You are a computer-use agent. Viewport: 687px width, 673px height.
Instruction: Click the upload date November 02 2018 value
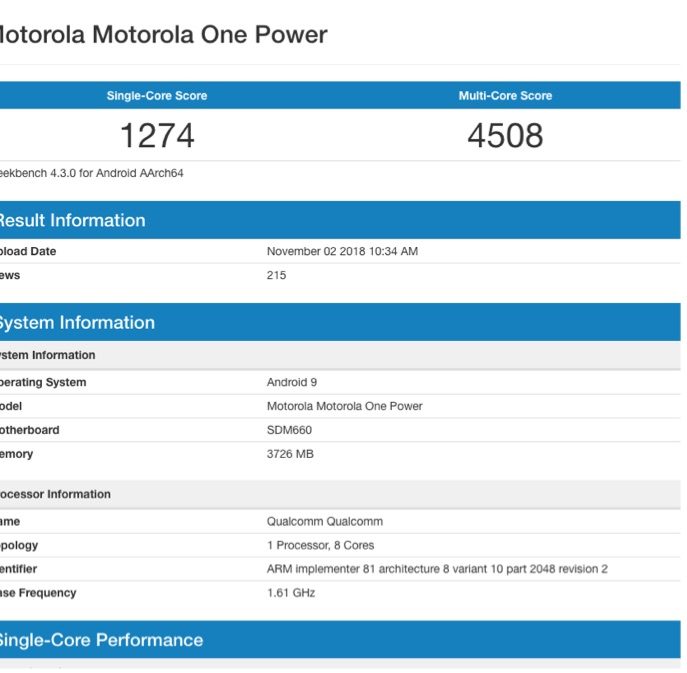[342, 252]
